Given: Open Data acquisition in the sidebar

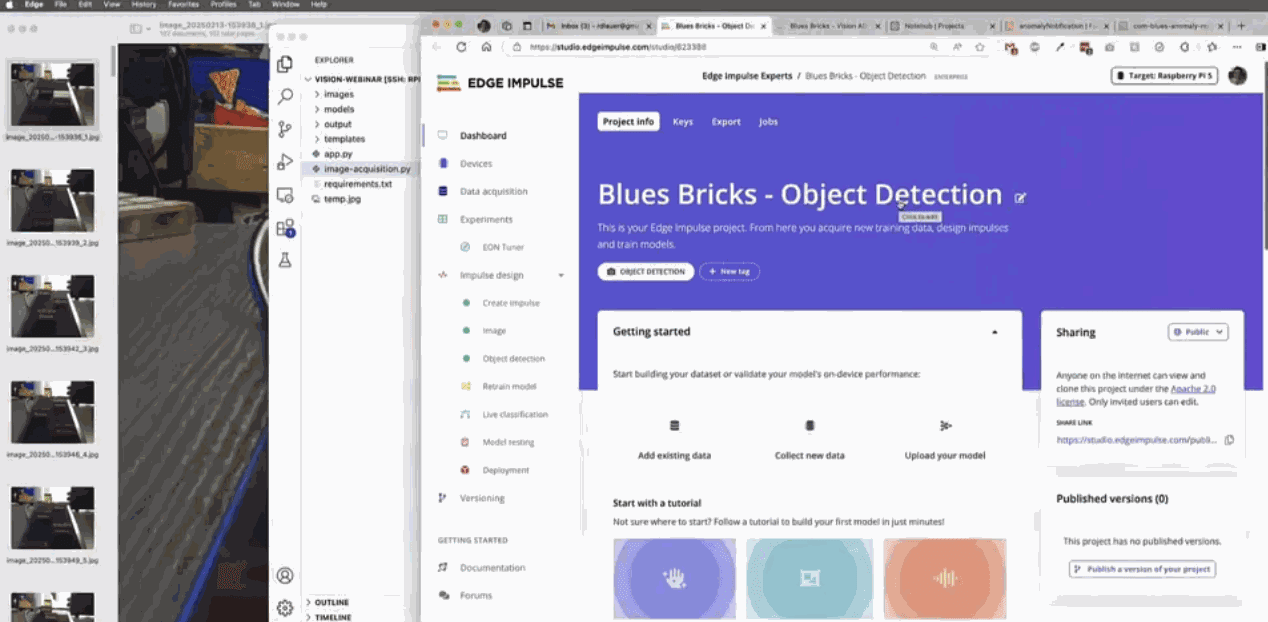Looking at the screenshot, I should pos(493,191).
